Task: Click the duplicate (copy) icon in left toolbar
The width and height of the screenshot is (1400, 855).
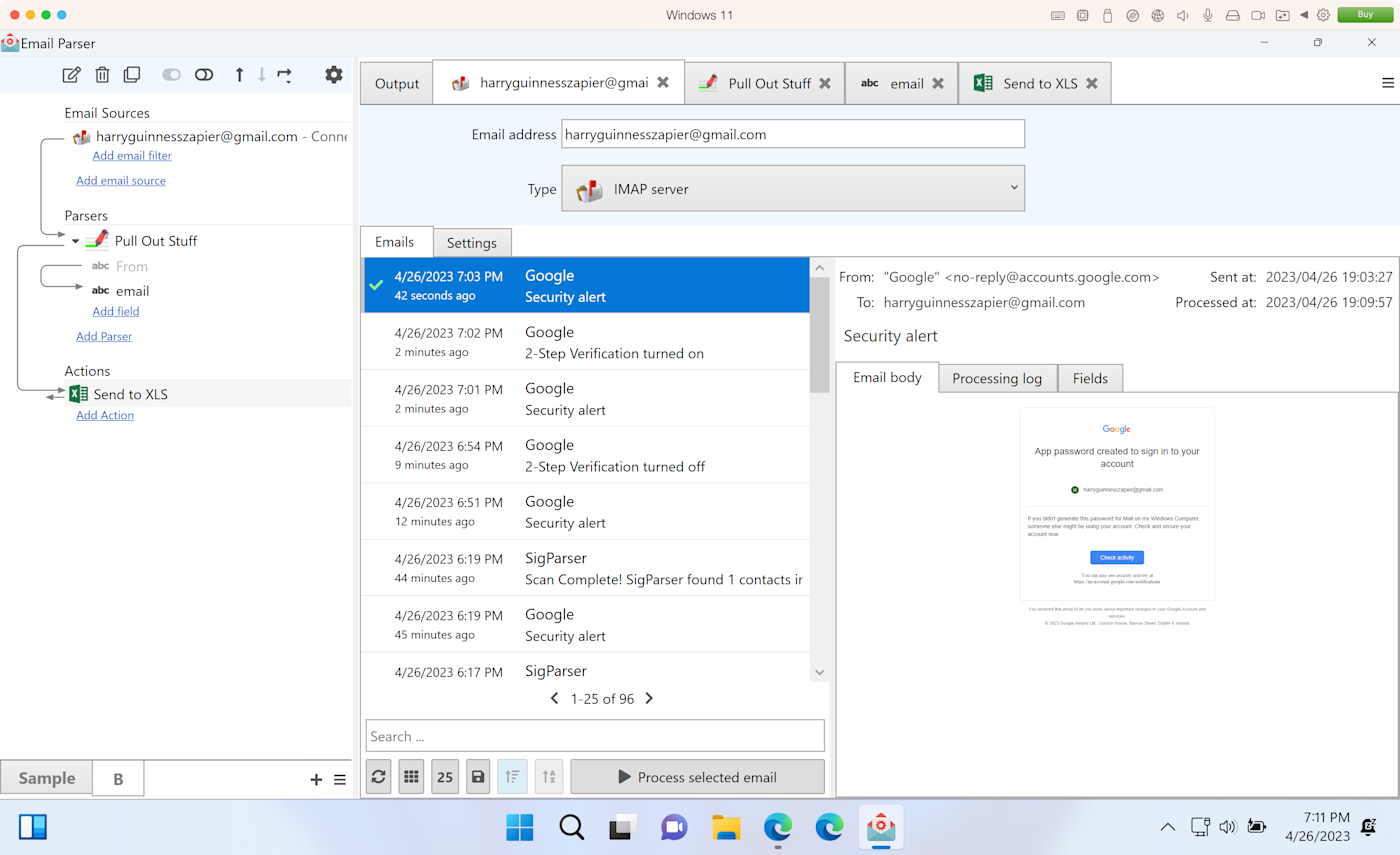Action: [132, 75]
